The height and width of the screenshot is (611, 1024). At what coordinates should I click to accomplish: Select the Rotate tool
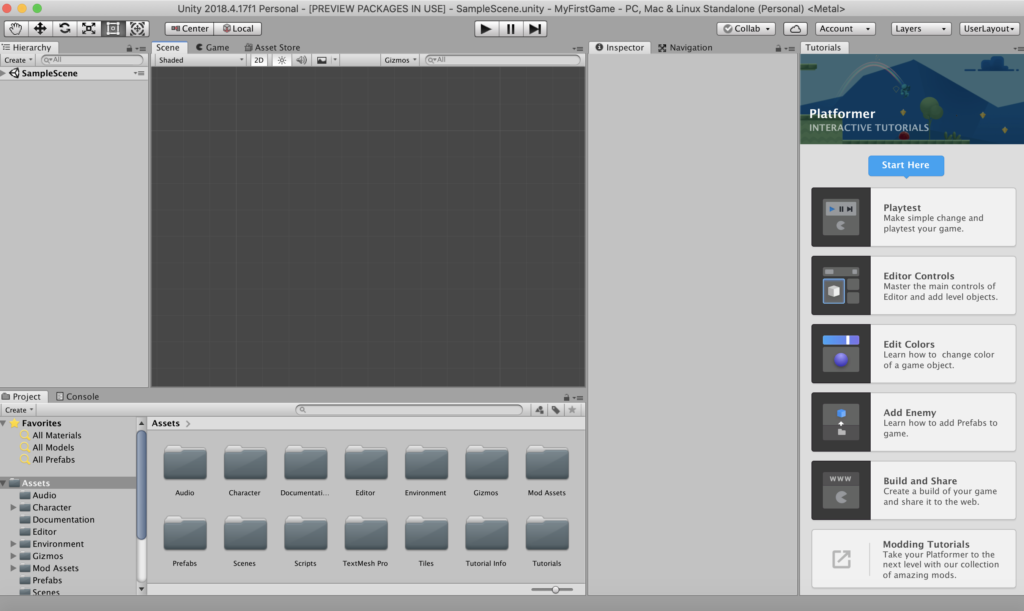[x=63, y=29]
